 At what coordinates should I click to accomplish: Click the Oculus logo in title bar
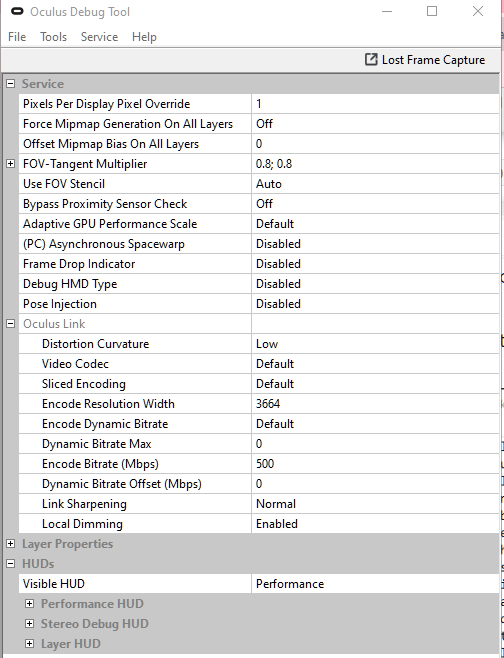click(17, 12)
